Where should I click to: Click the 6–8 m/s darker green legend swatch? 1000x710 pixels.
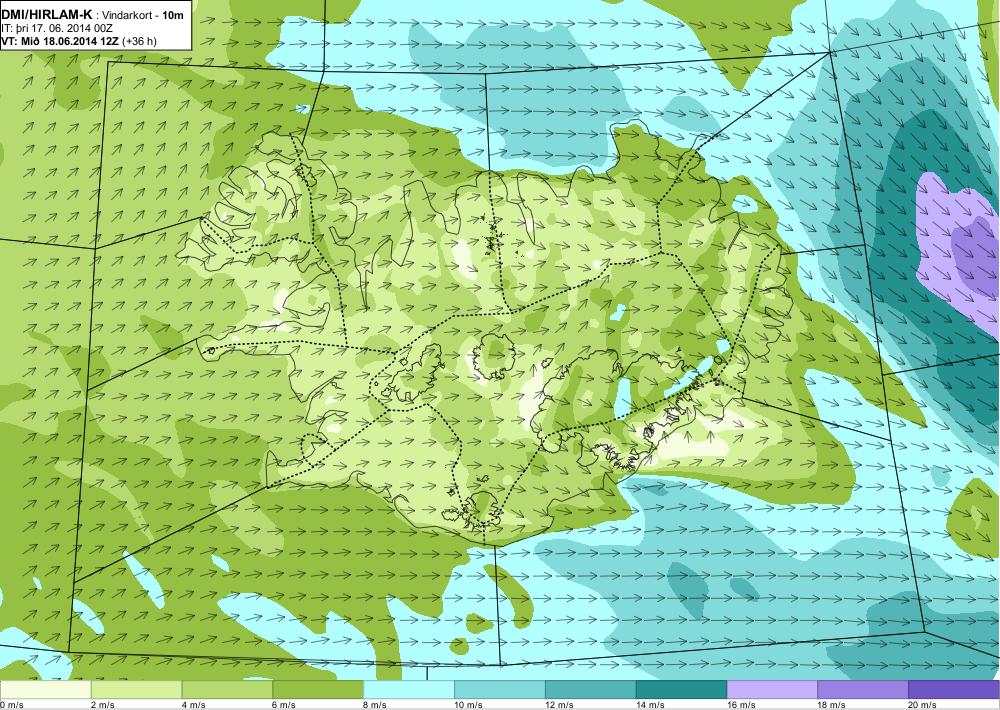[318, 690]
